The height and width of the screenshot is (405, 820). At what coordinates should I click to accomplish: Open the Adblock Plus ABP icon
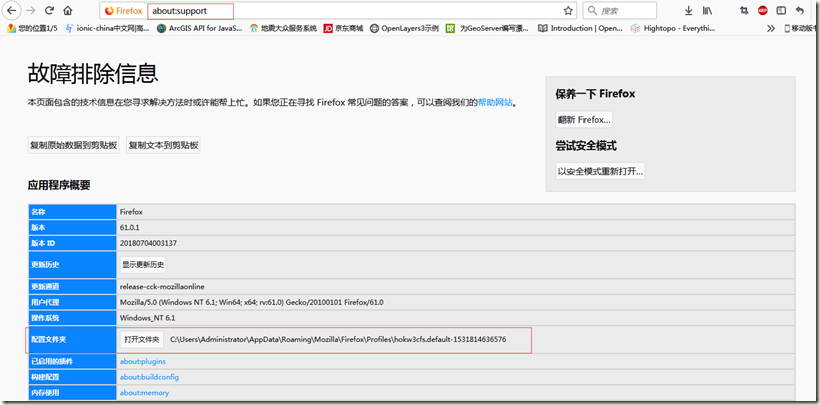coord(762,10)
